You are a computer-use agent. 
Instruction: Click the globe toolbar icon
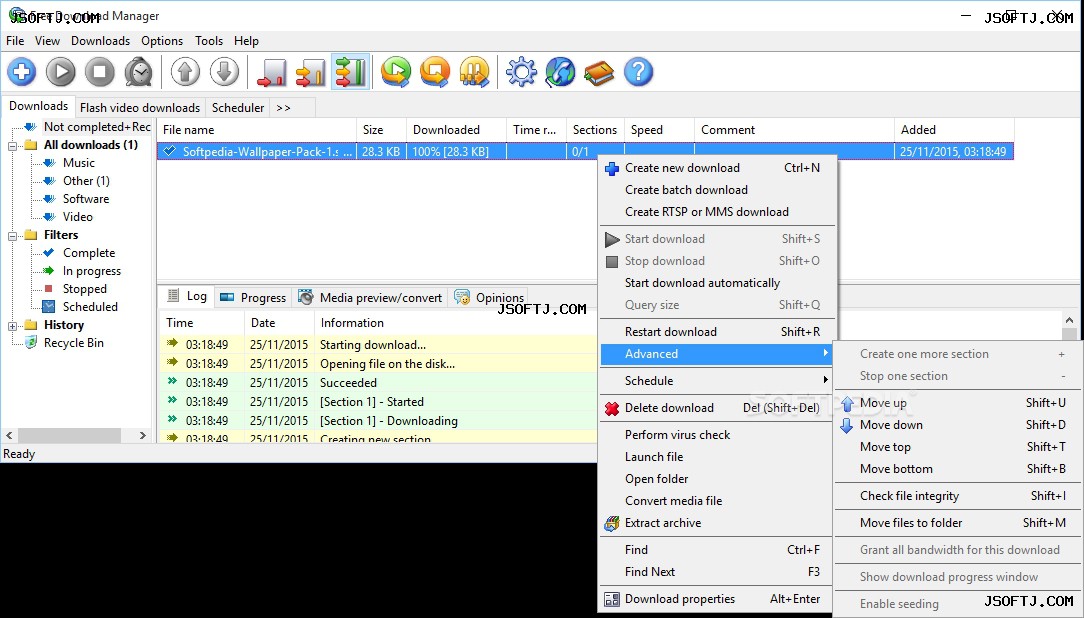560,72
